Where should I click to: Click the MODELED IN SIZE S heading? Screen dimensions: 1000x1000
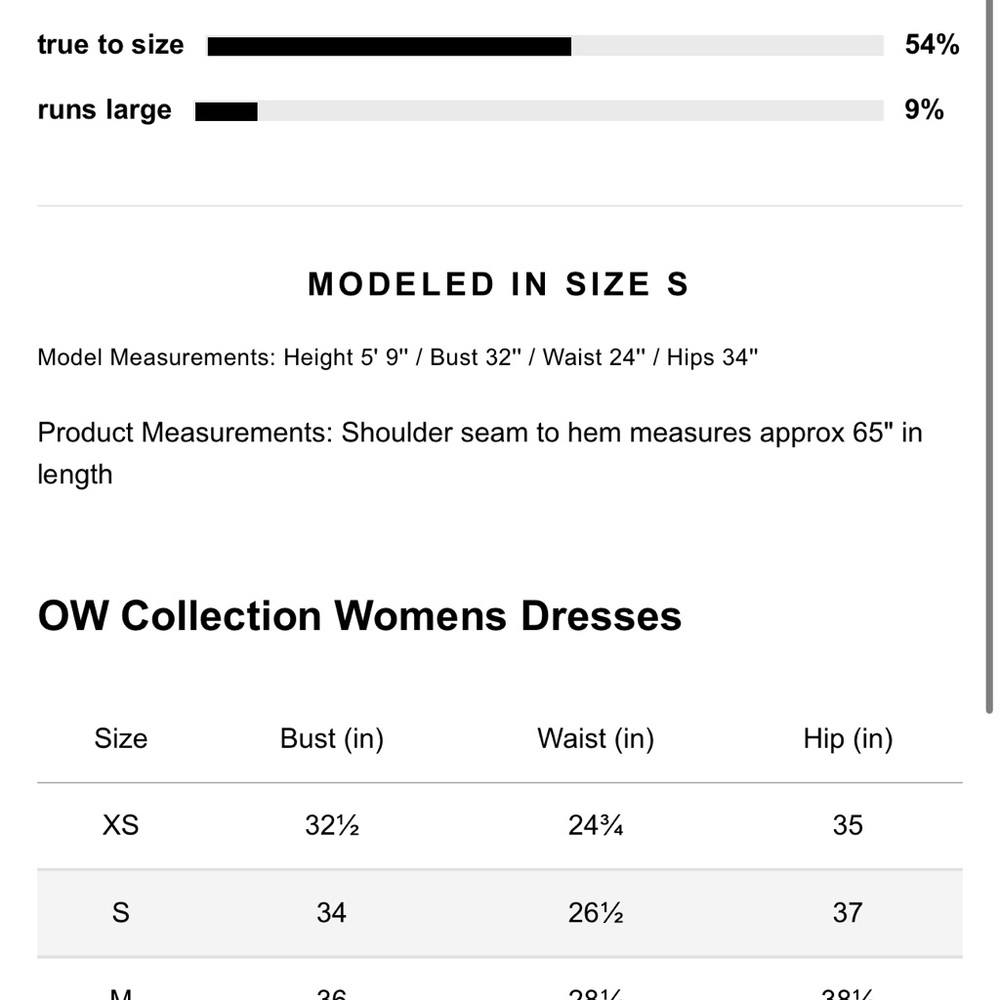pos(499,284)
